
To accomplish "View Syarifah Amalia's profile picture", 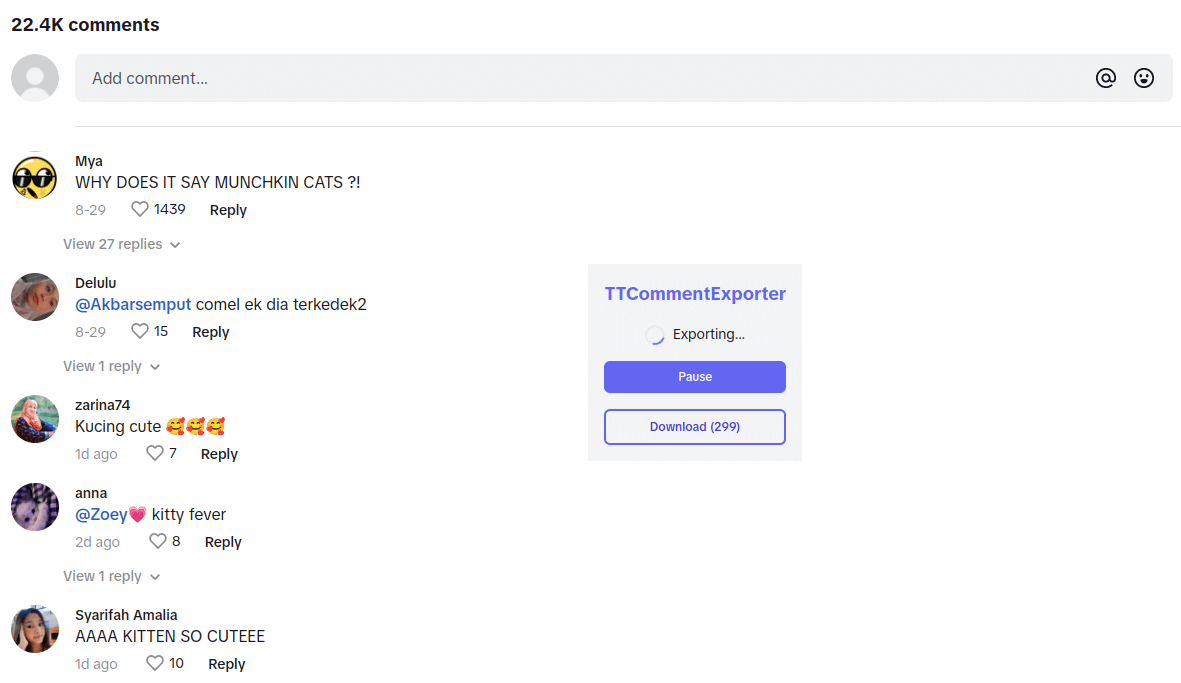I will (x=35, y=629).
